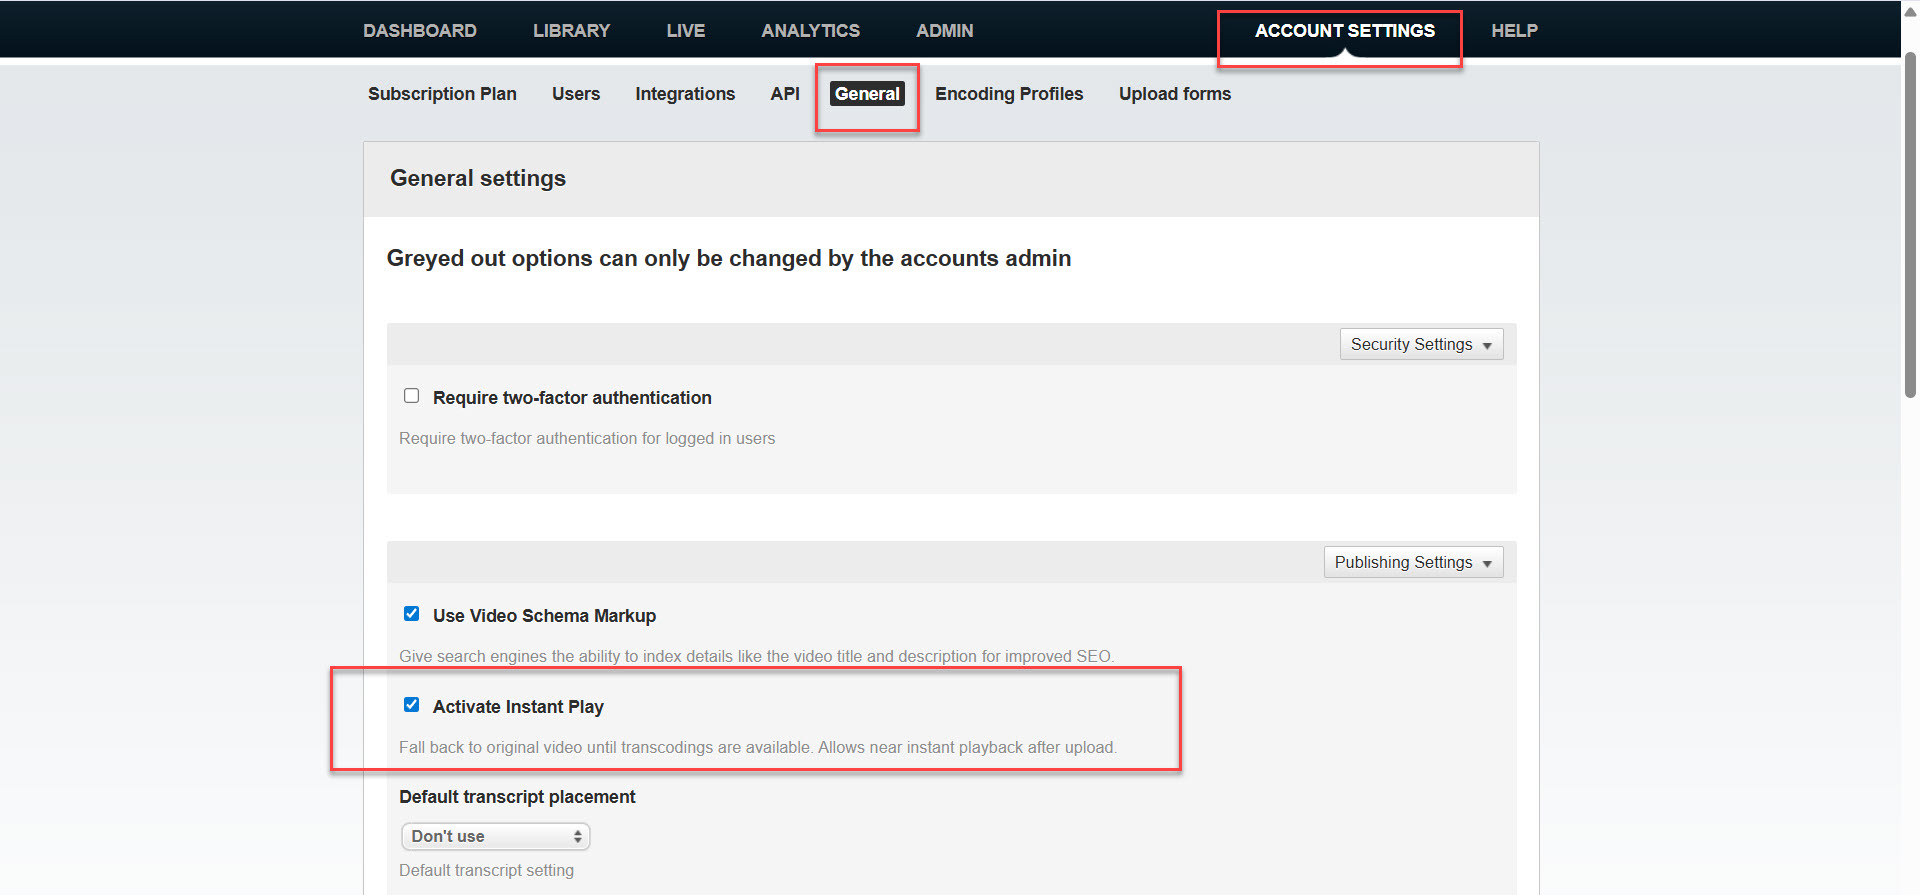Viewport: 1920px width, 895px height.
Task: Open the Users sub-tab
Action: click(x=575, y=94)
